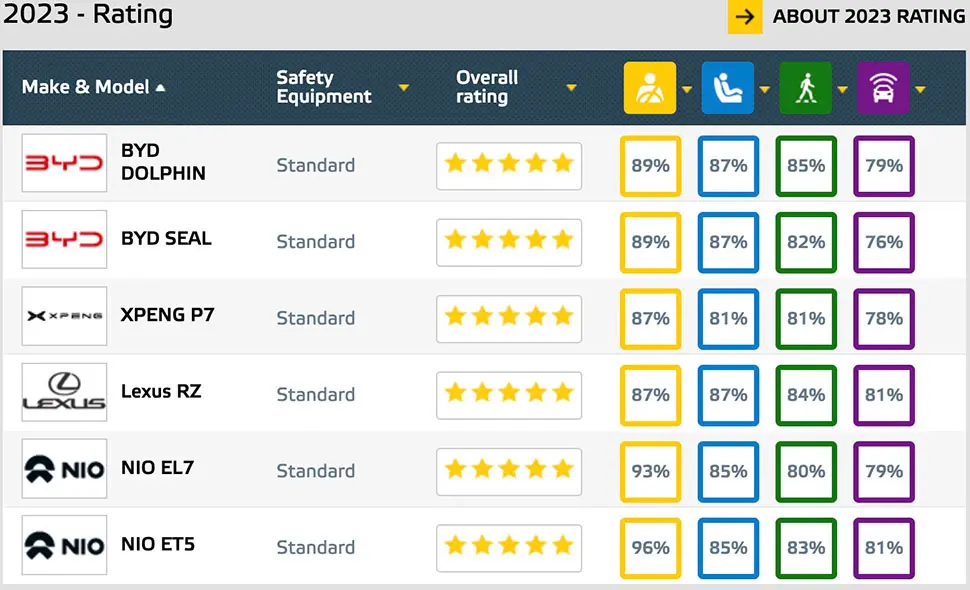
Task: Select the Lexus logo image
Action: 64,392
